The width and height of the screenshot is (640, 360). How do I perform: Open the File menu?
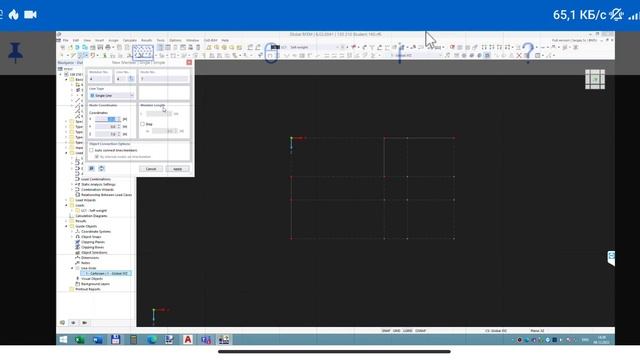point(65,40)
